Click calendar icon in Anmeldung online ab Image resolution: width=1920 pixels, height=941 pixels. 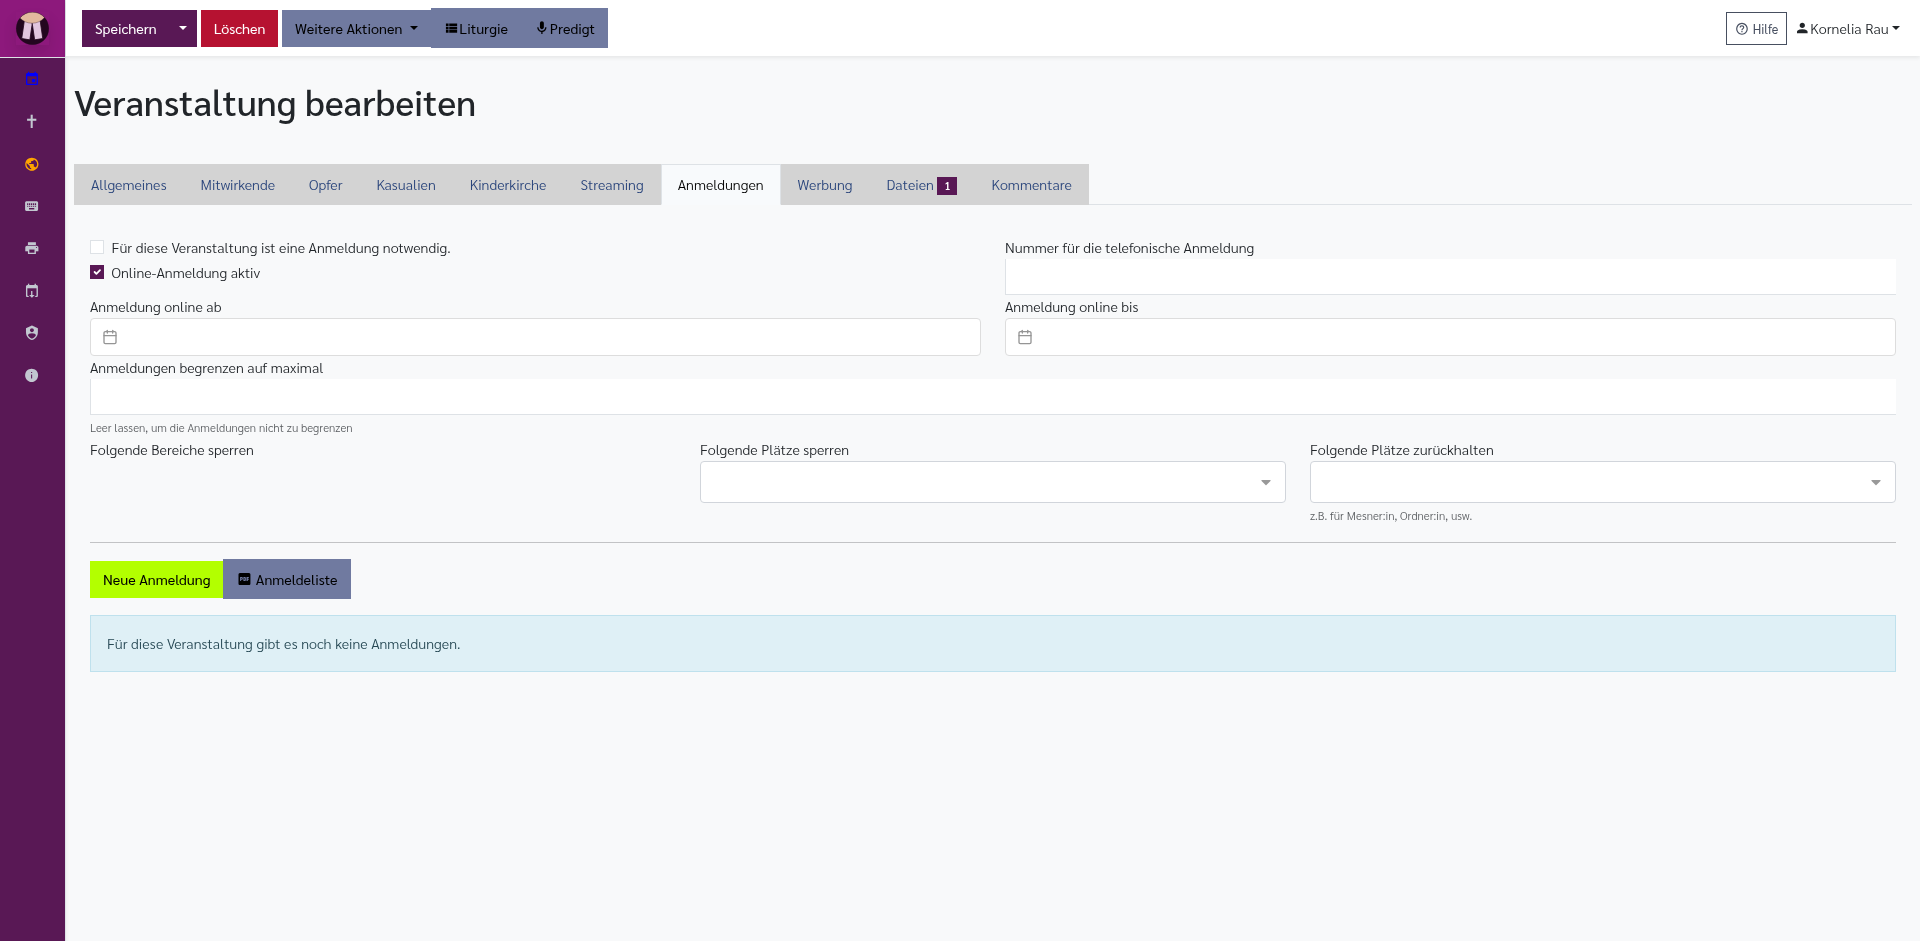click(110, 337)
